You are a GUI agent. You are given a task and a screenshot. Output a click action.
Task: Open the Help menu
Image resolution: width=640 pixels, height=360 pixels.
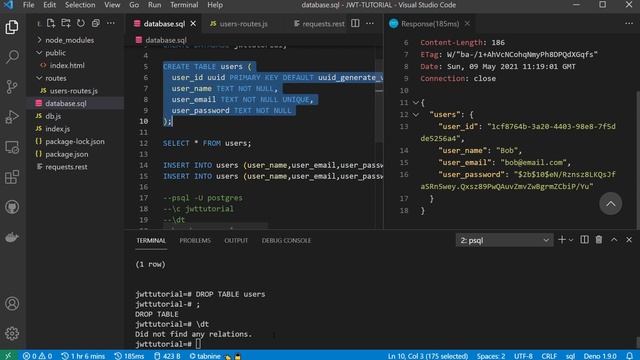coord(215,5)
